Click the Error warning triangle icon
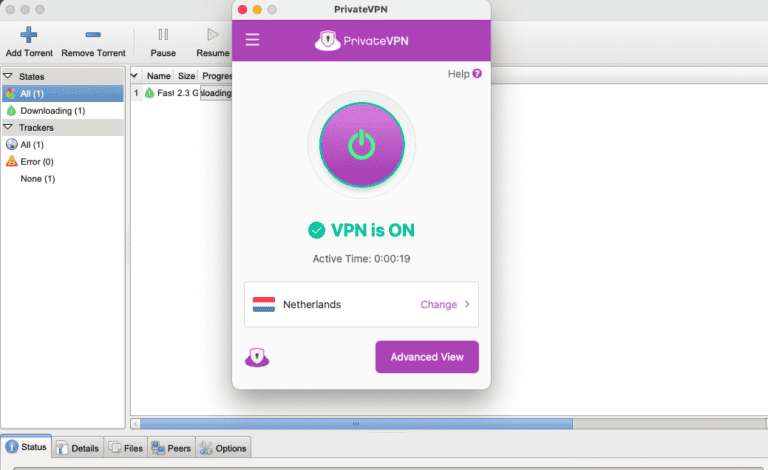768x470 pixels. pos(11,161)
